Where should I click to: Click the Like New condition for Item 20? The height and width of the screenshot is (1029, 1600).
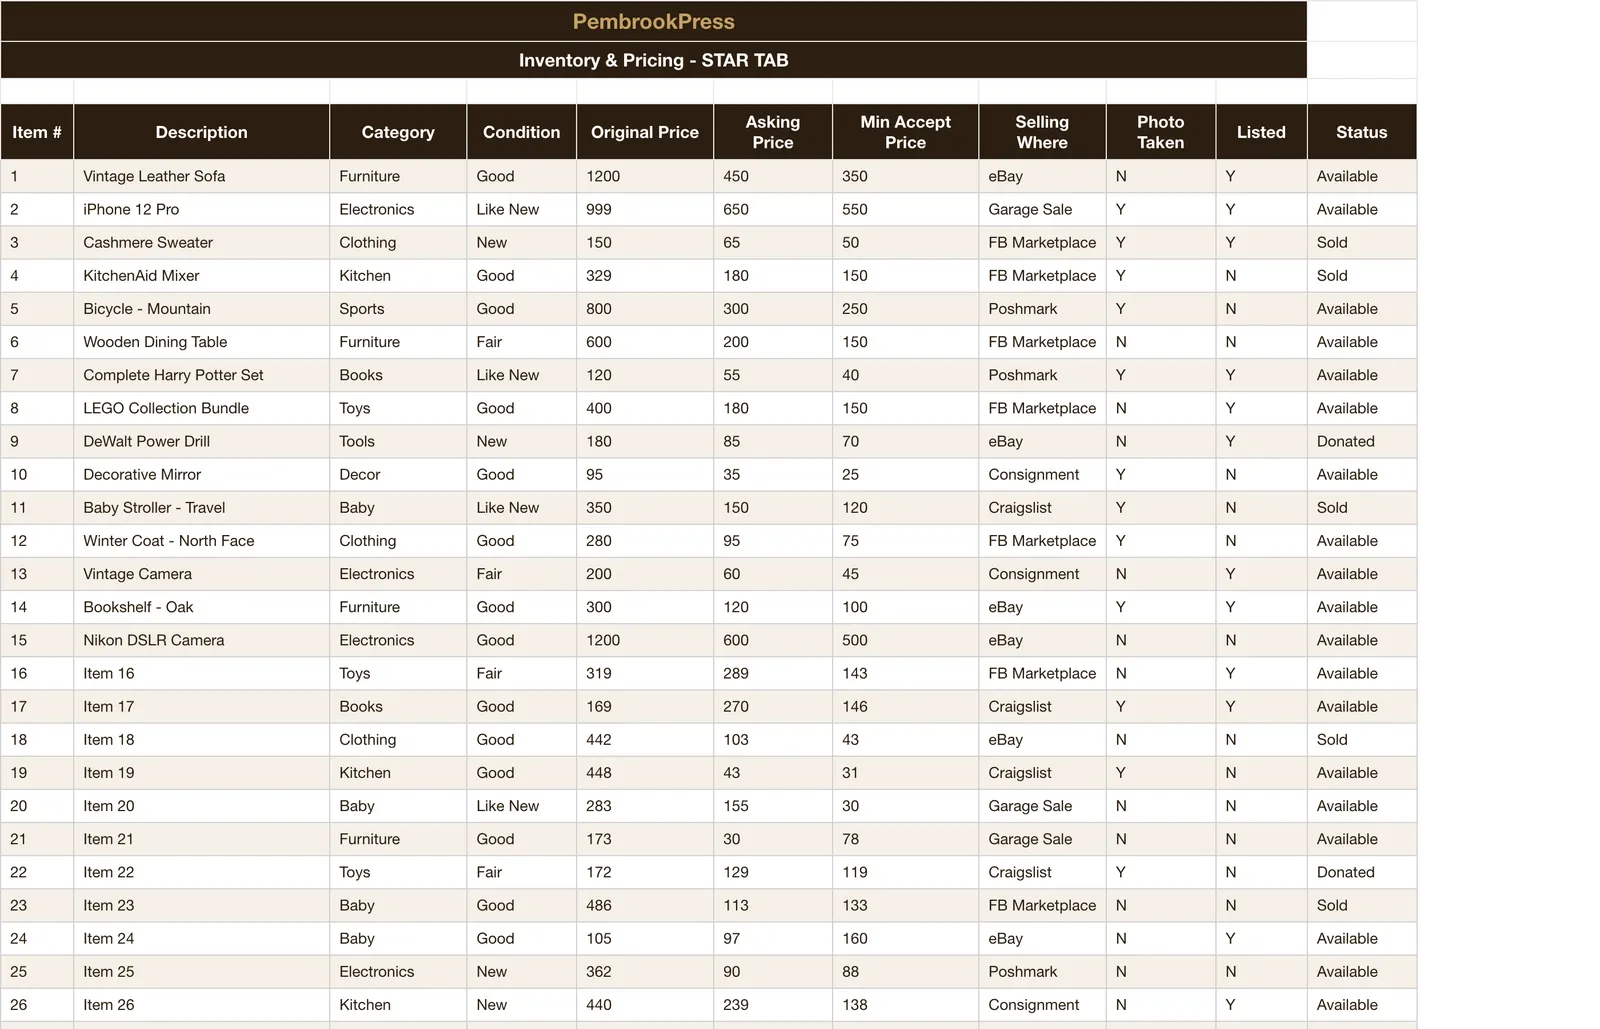coord(521,805)
